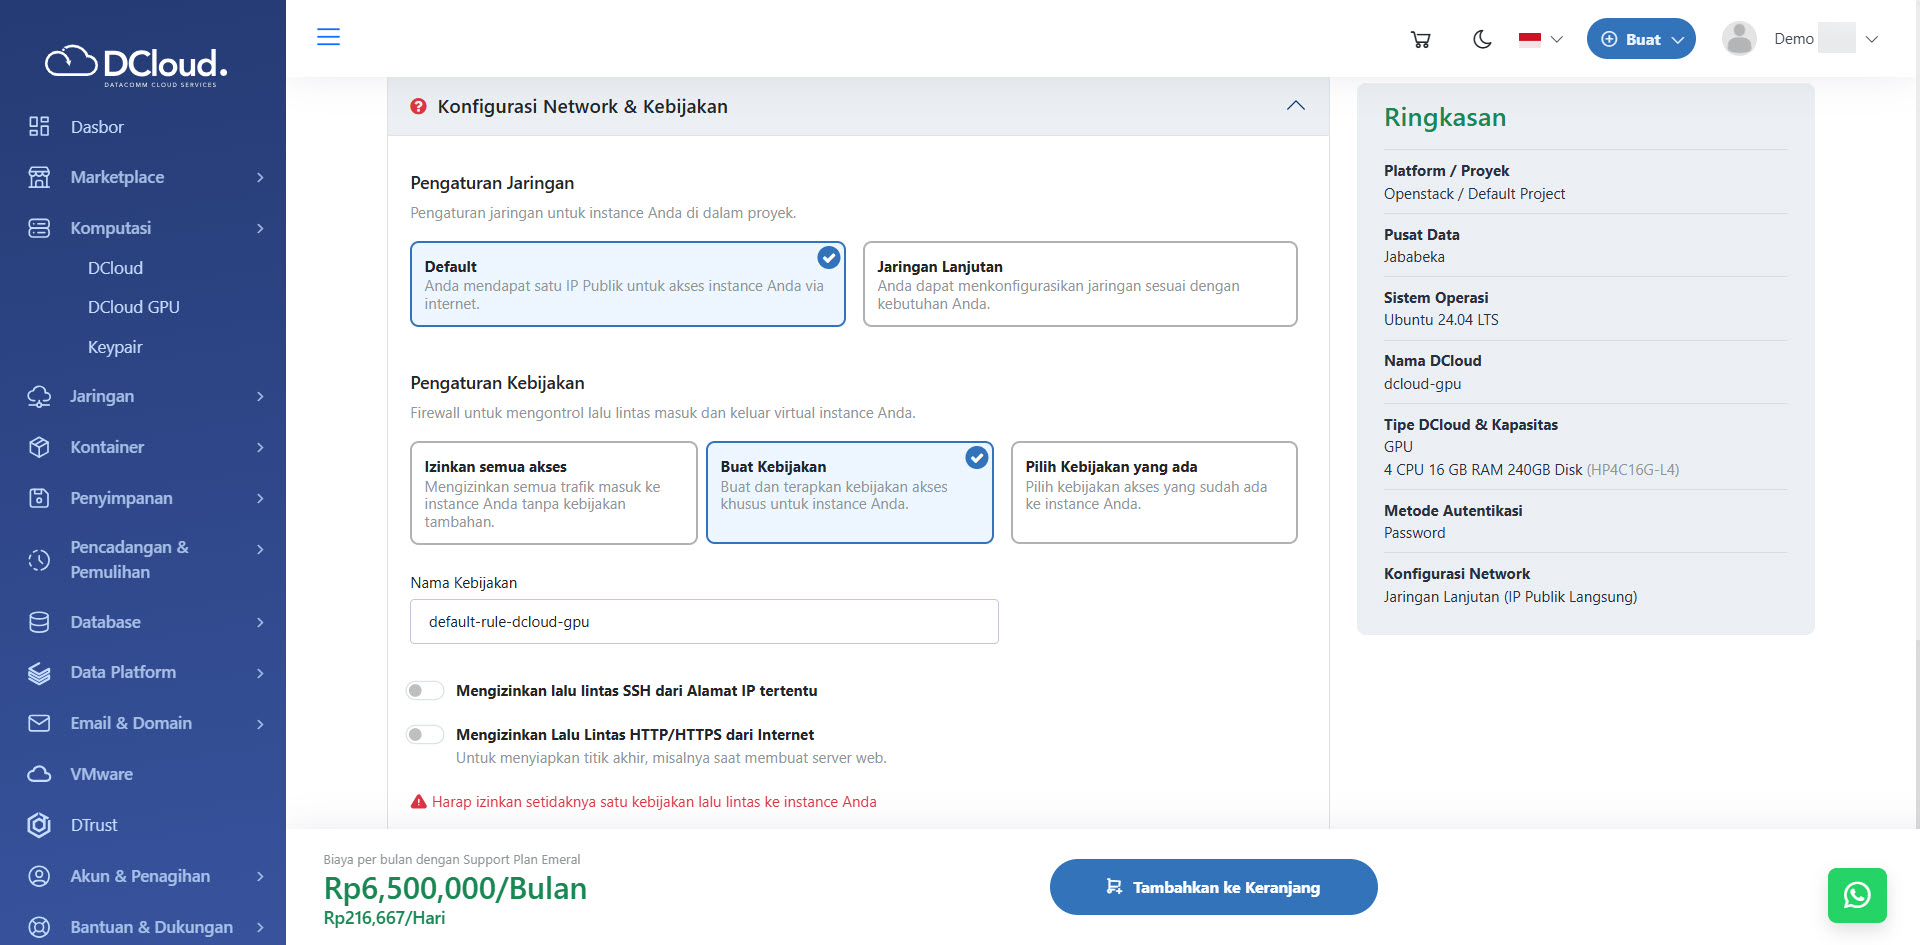Viewport: 1920px width, 945px height.
Task: Open the Keypair menu item
Action: (x=115, y=347)
